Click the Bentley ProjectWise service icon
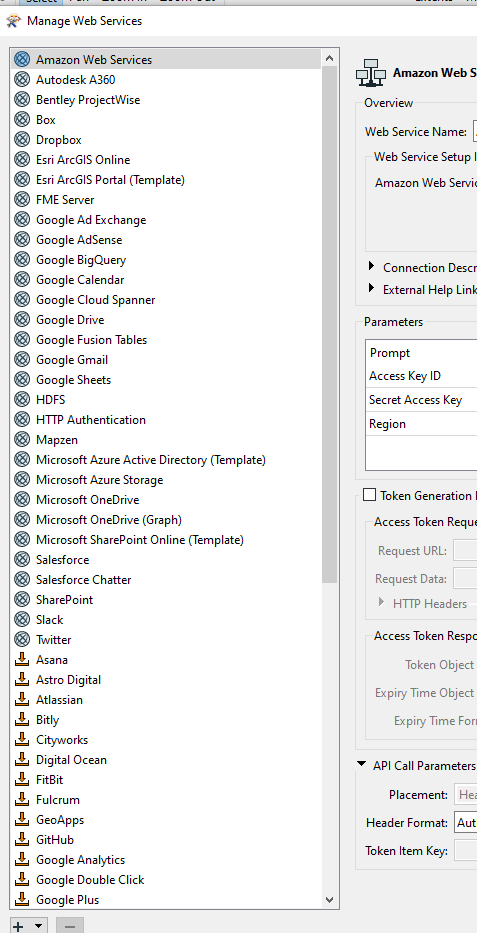Image resolution: width=477 pixels, height=933 pixels. tap(22, 99)
